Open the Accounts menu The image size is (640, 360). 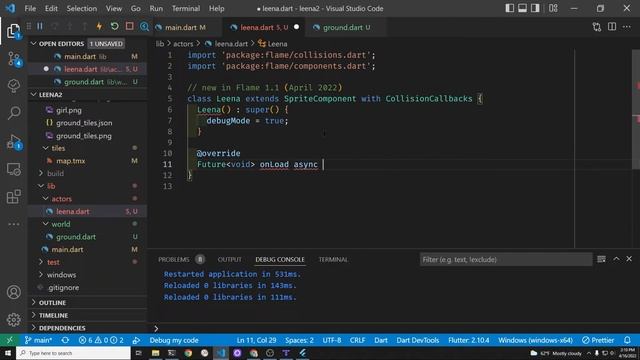pos(13,292)
